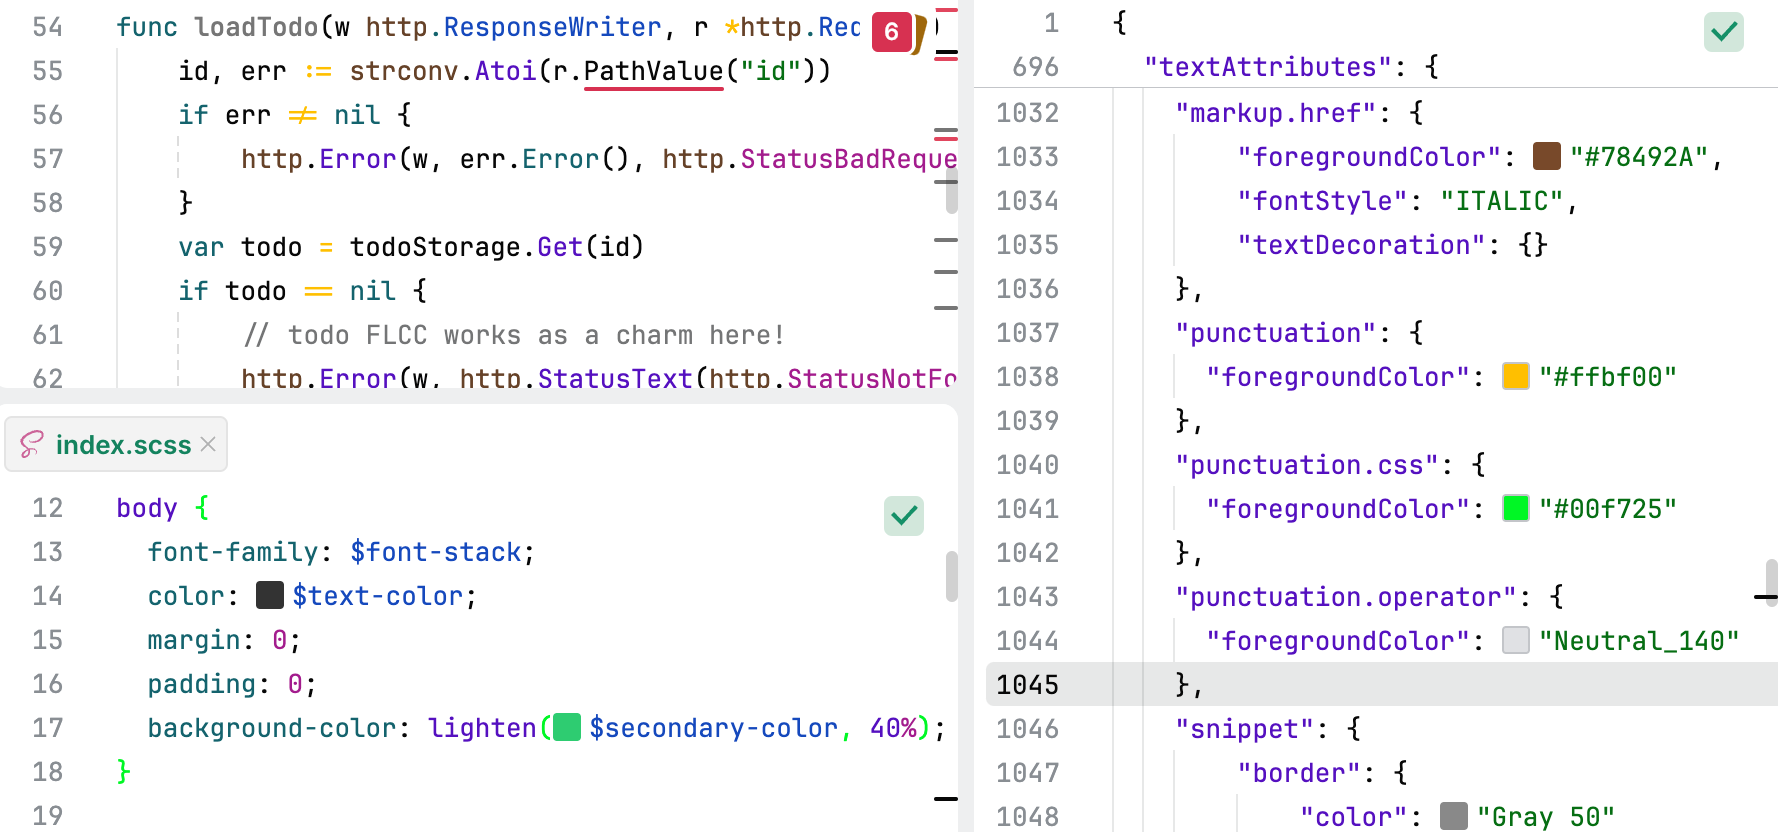
Task: Select the index.scss tab
Action: (122, 444)
